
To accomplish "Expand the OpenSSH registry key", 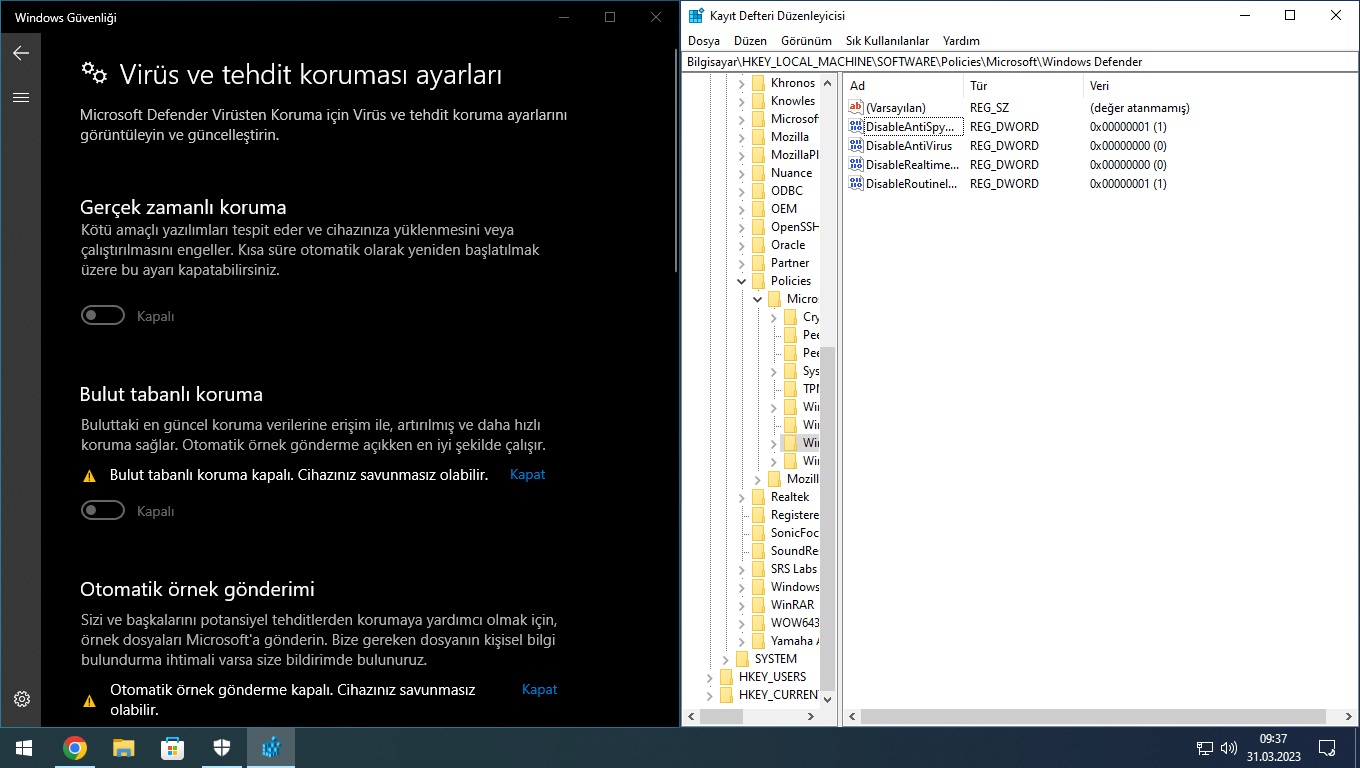I will point(741,227).
